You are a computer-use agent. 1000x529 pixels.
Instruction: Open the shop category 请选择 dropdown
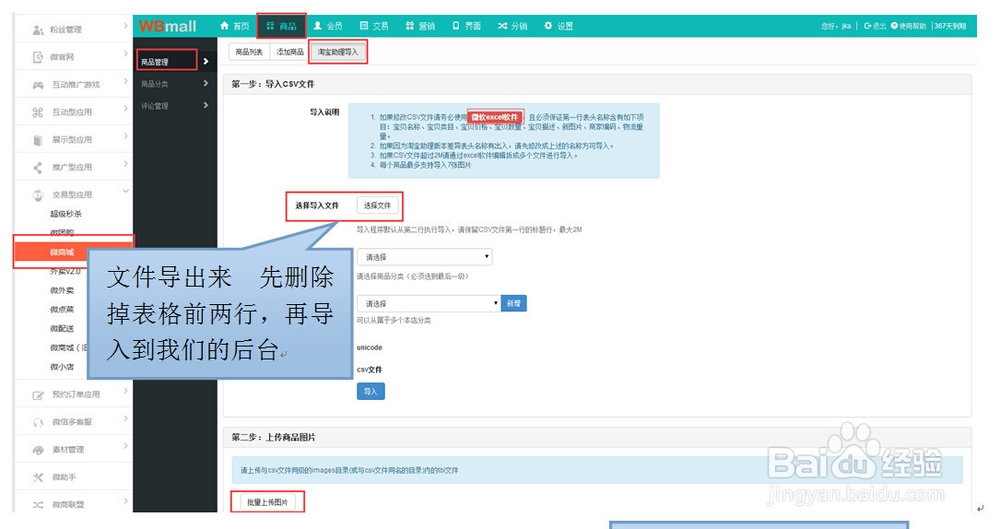point(429,304)
